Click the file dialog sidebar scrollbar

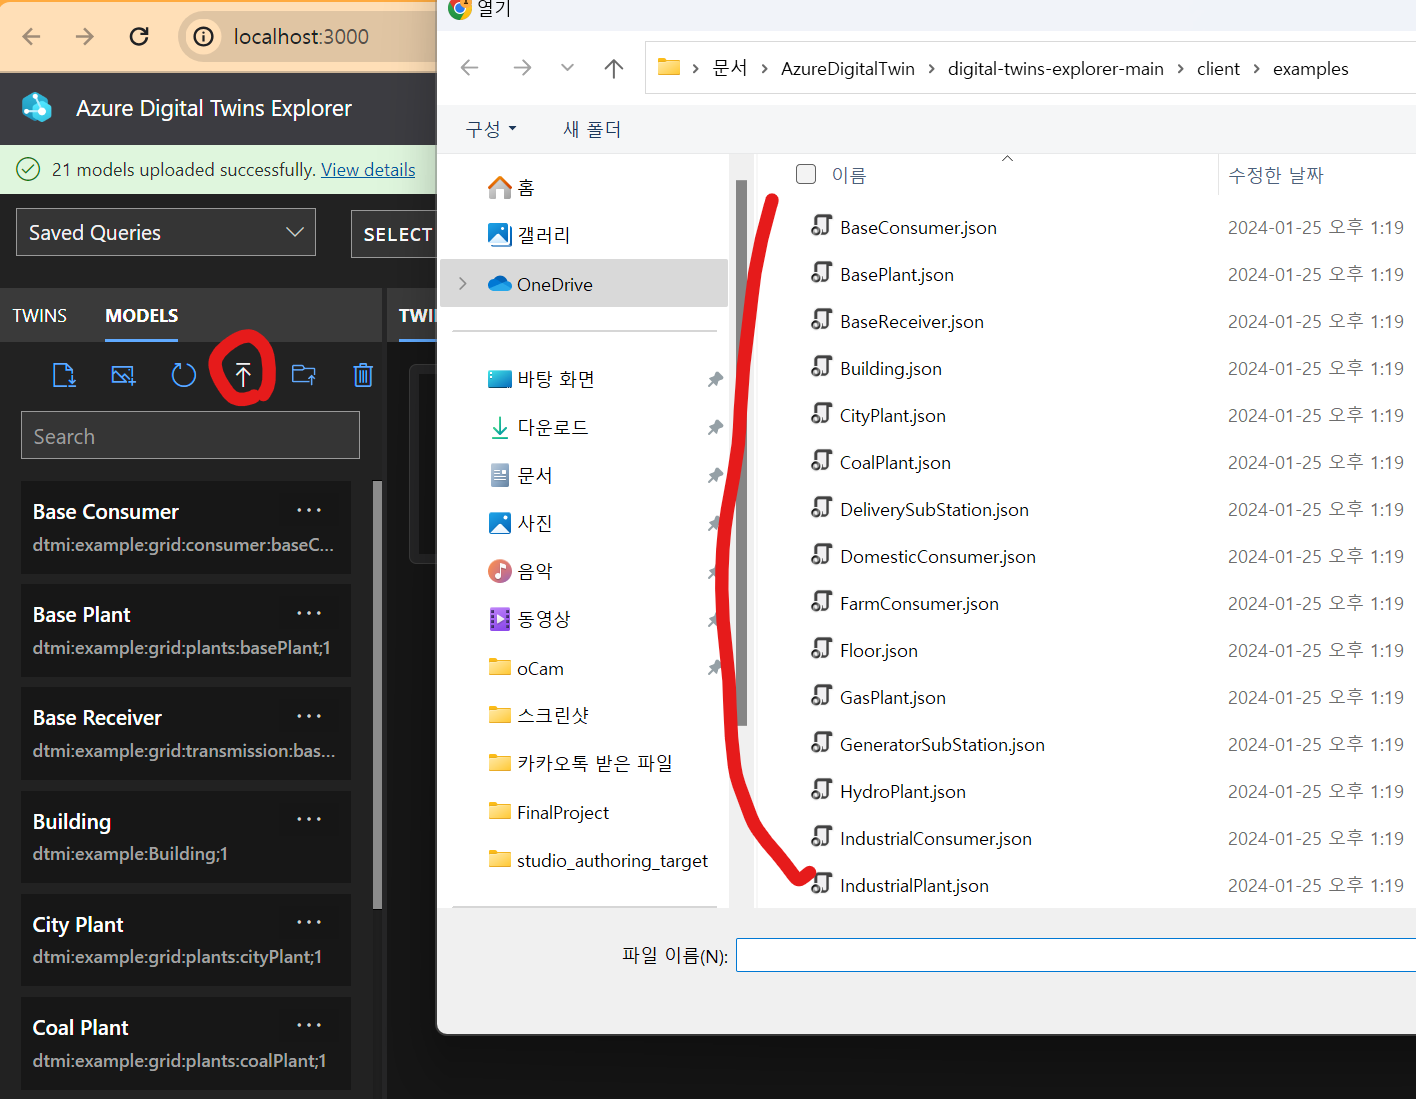pos(742,452)
